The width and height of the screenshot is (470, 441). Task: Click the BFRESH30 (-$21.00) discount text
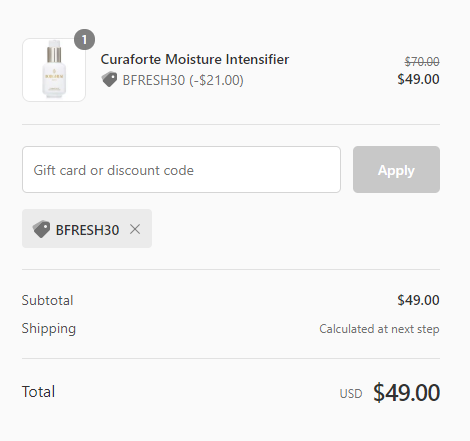[183, 80]
